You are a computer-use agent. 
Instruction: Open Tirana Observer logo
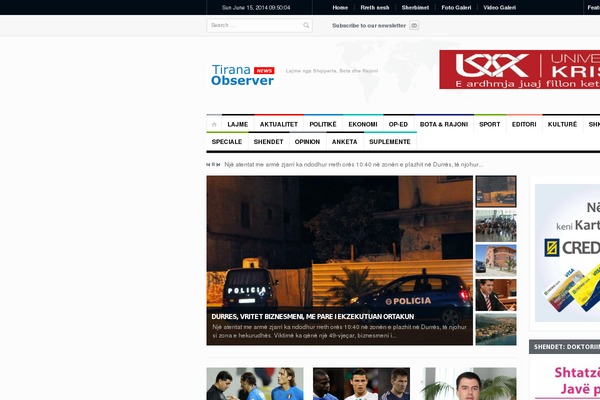pyautogui.click(x=243, y=75)
